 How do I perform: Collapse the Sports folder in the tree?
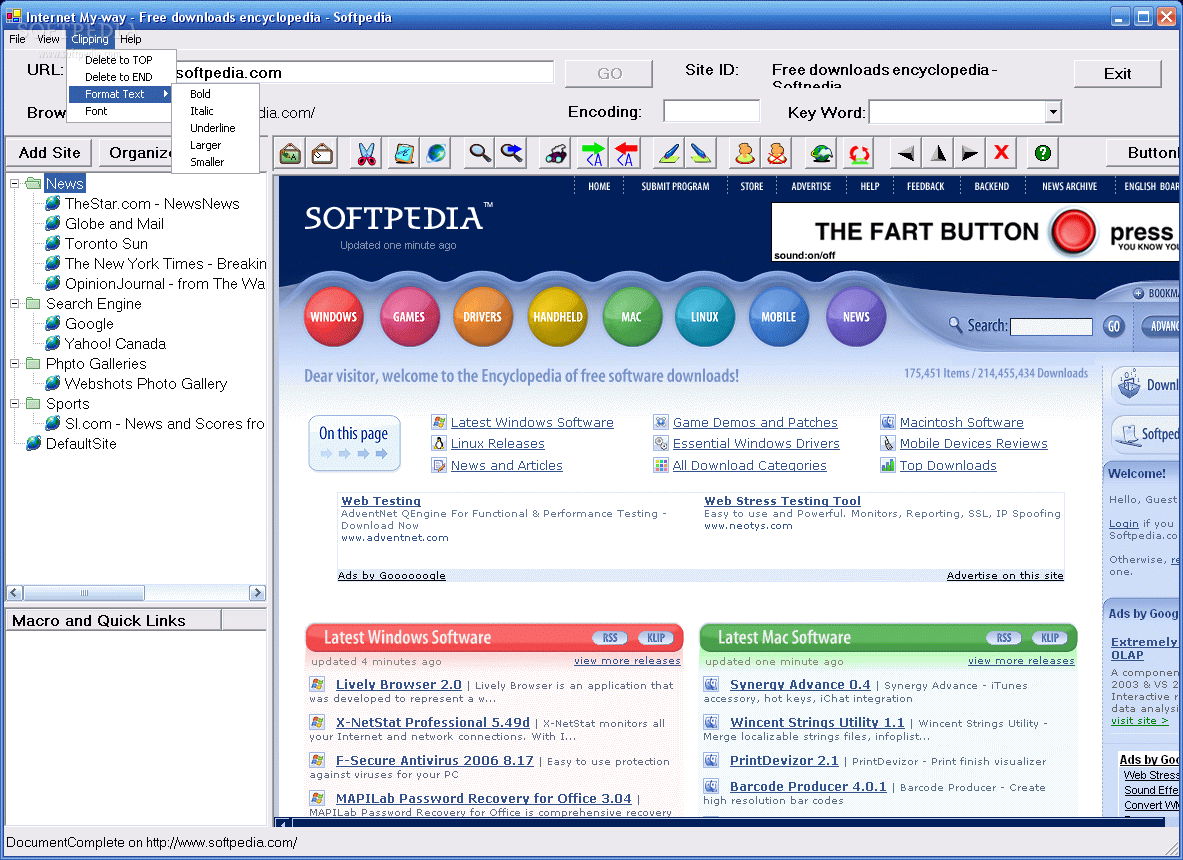pos(14,404)
